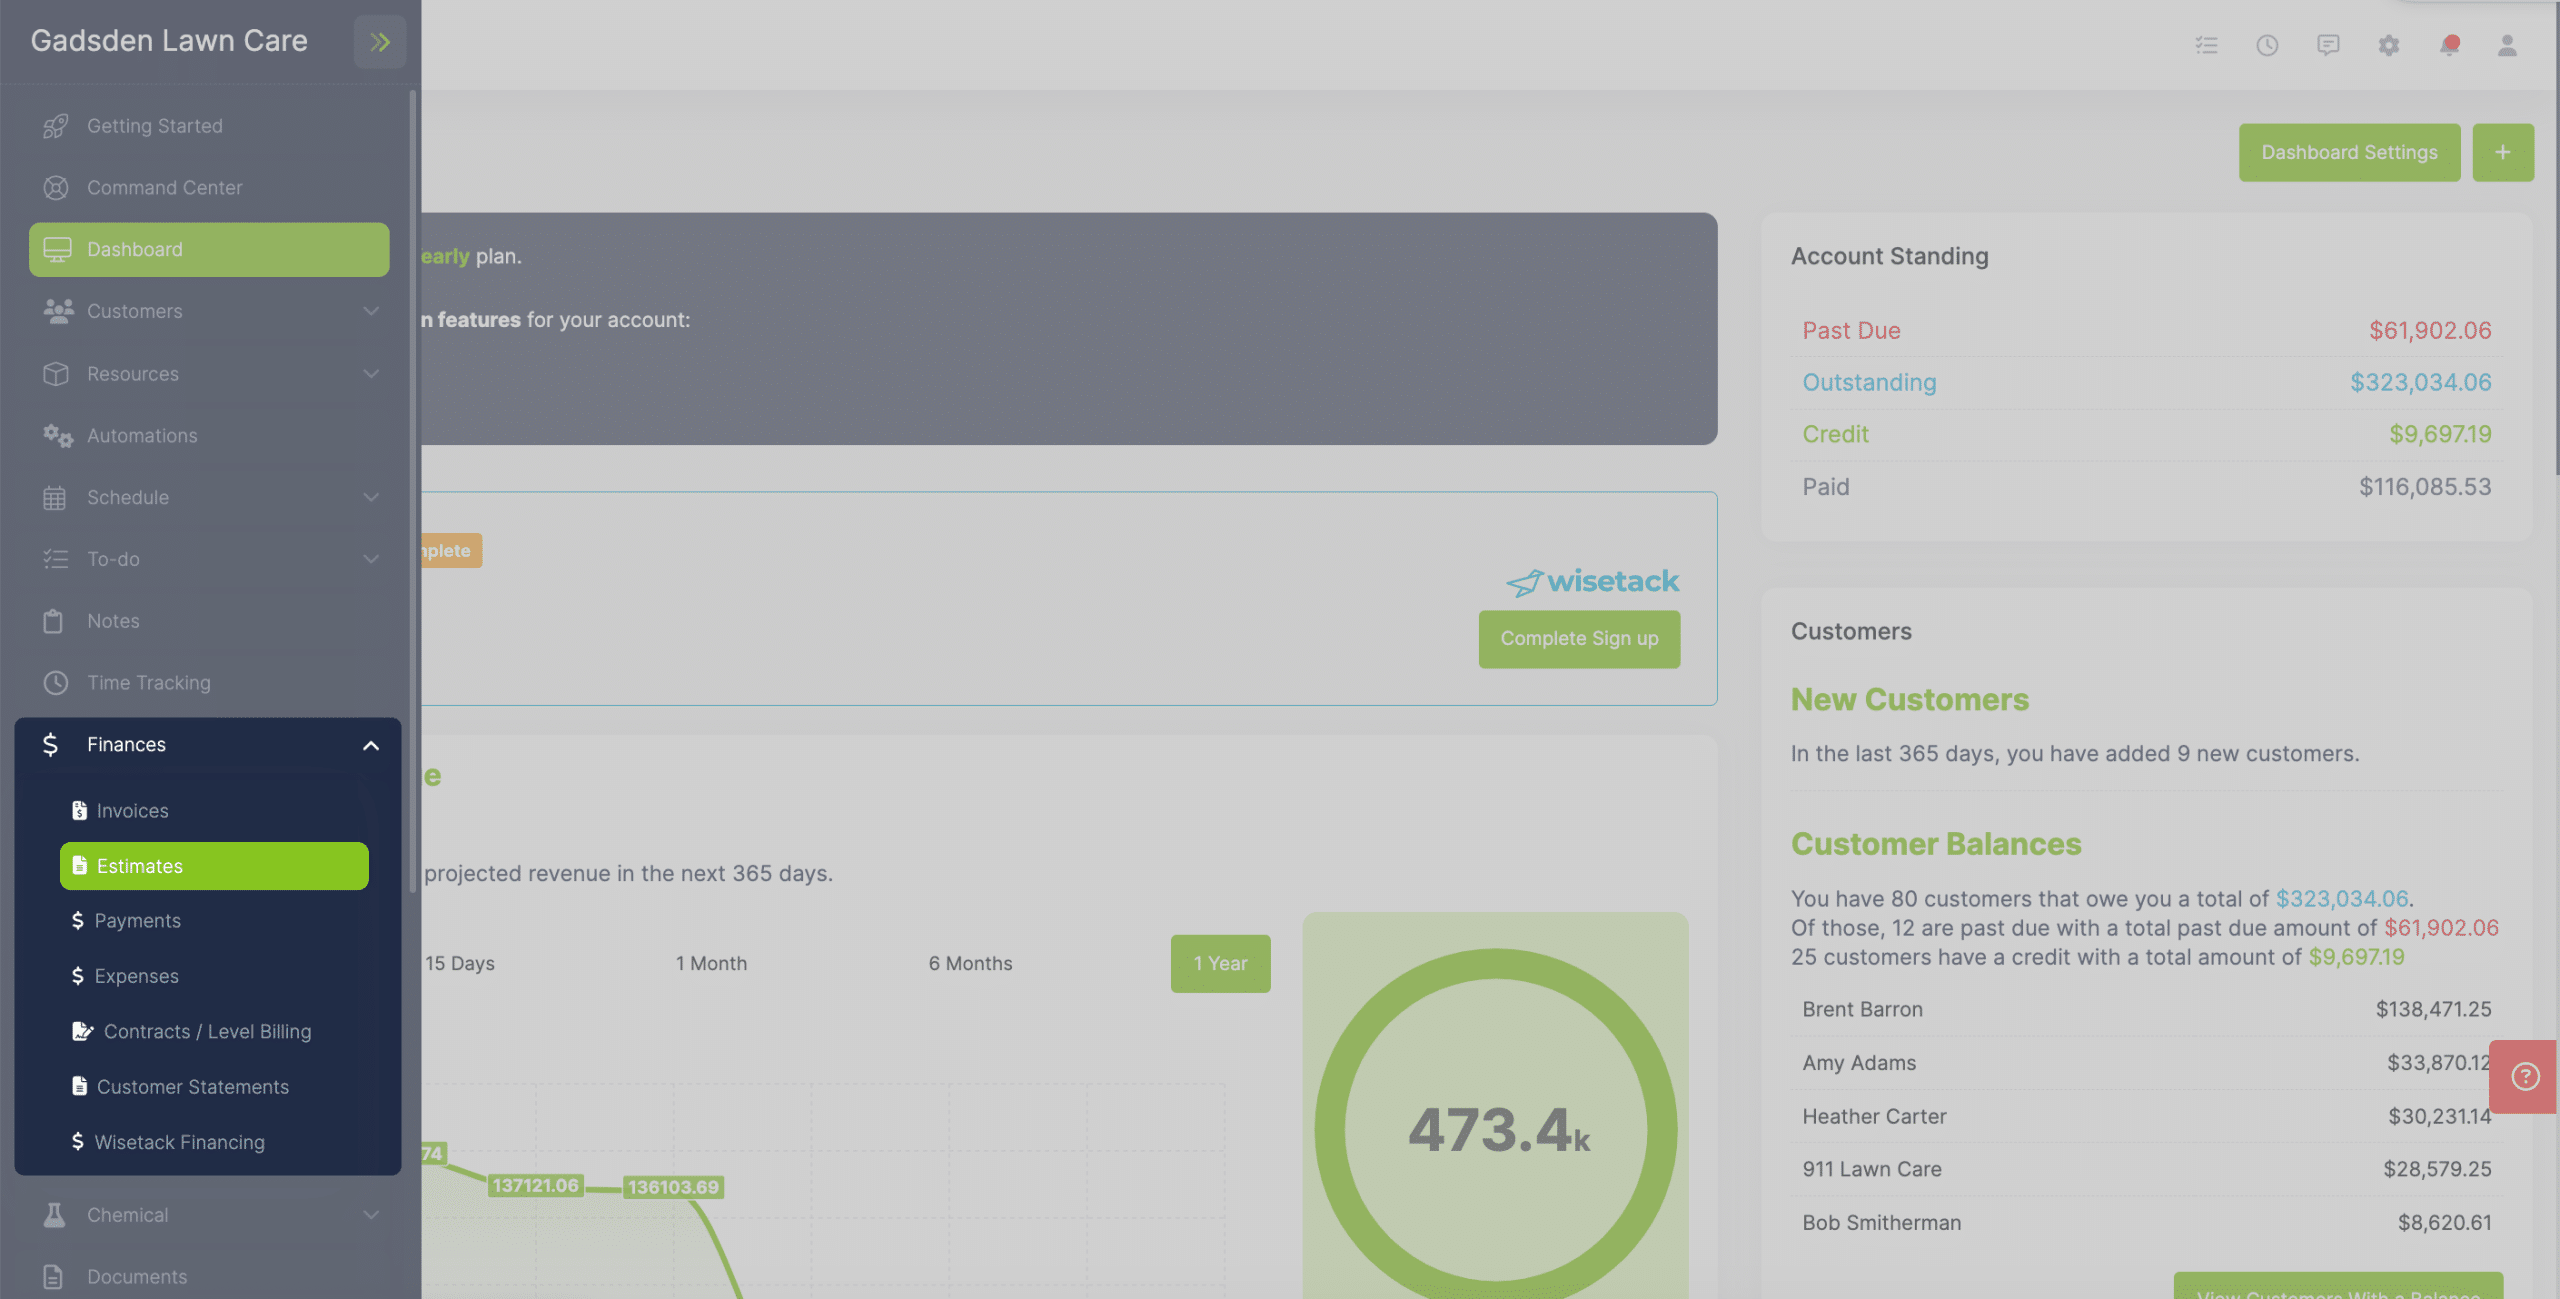2560x1299 pixels.
Task: Open the messages chat icon in top bar
Action: pyautogui.click(x=2328, y=45)
